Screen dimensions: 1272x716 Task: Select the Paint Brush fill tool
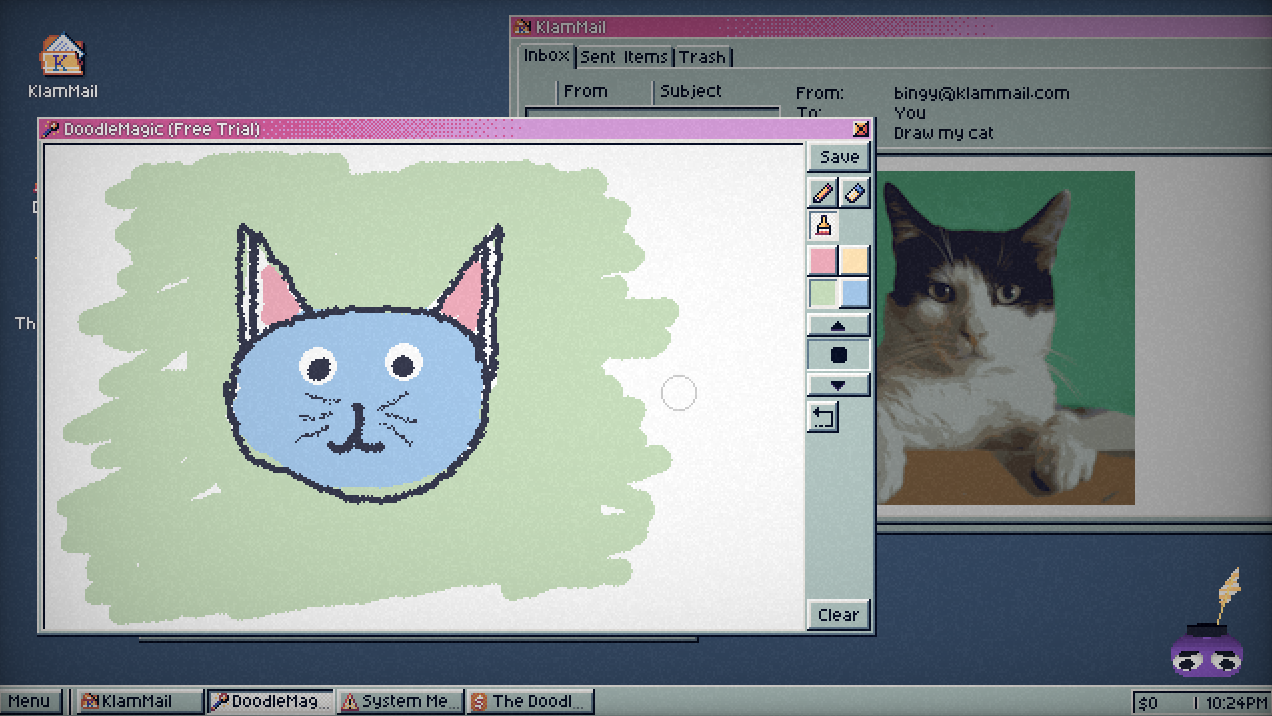point(823,225)
